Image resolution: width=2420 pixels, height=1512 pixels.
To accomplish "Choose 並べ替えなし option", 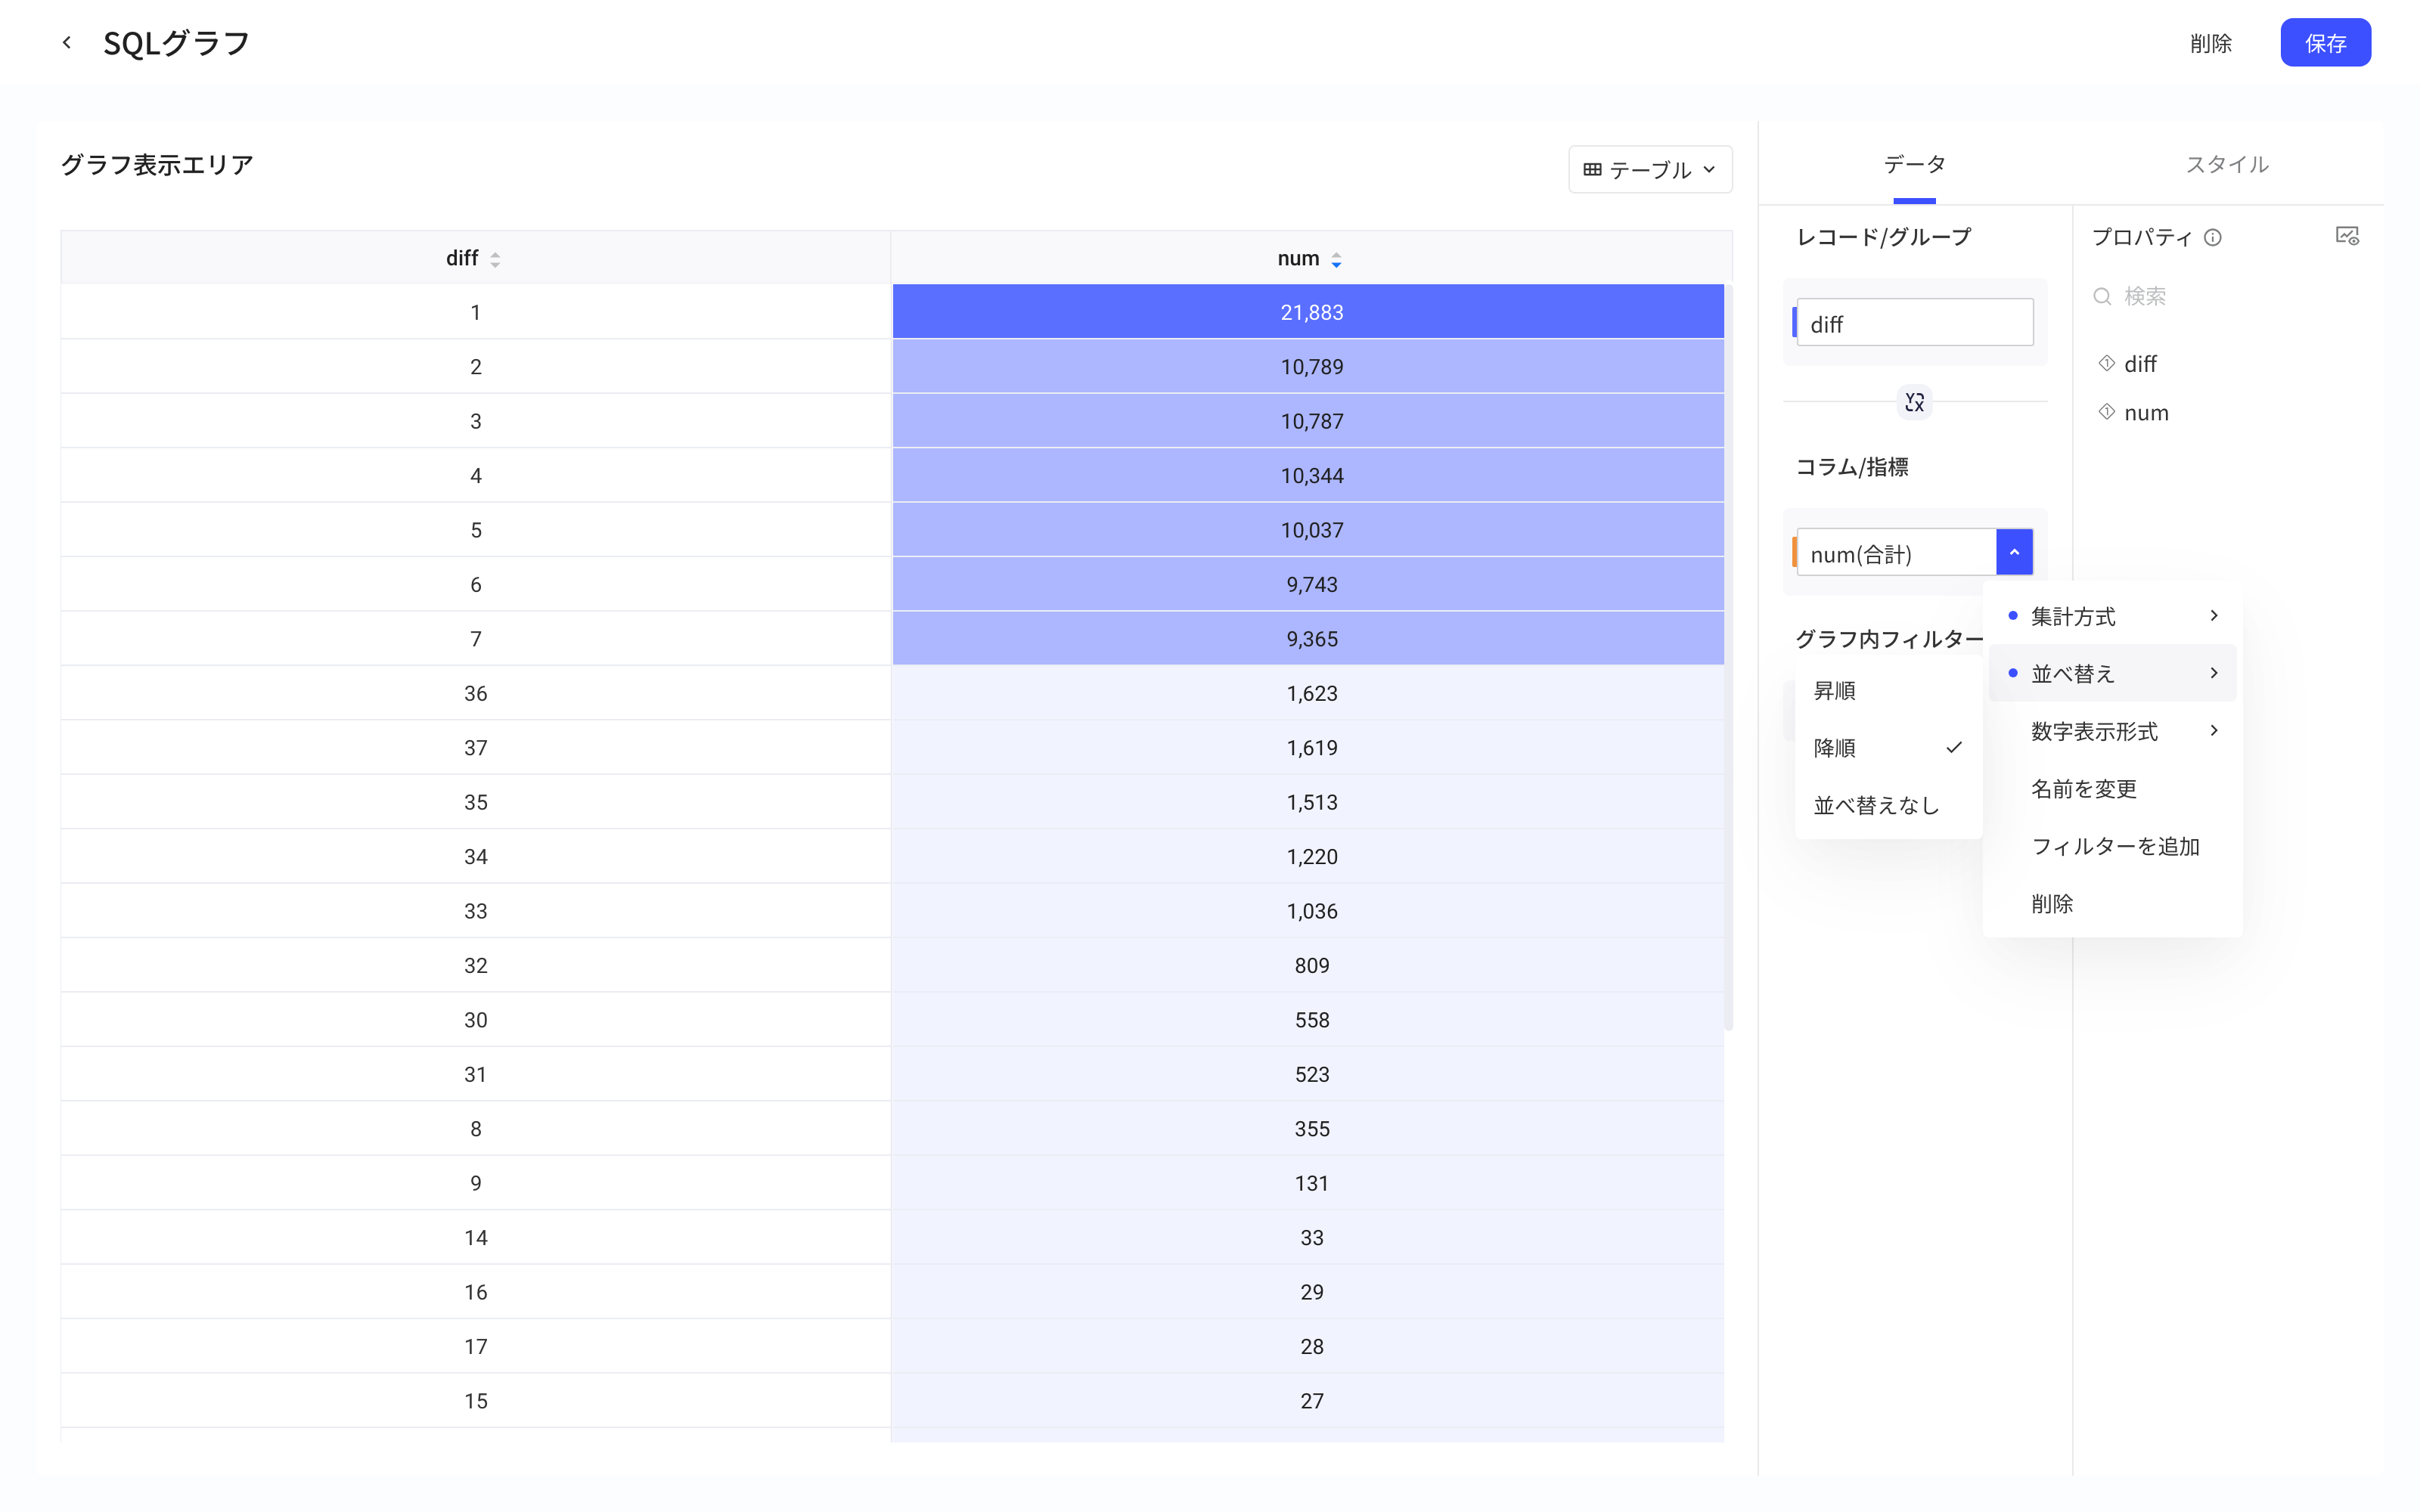I will click(x=1888, y=805).
